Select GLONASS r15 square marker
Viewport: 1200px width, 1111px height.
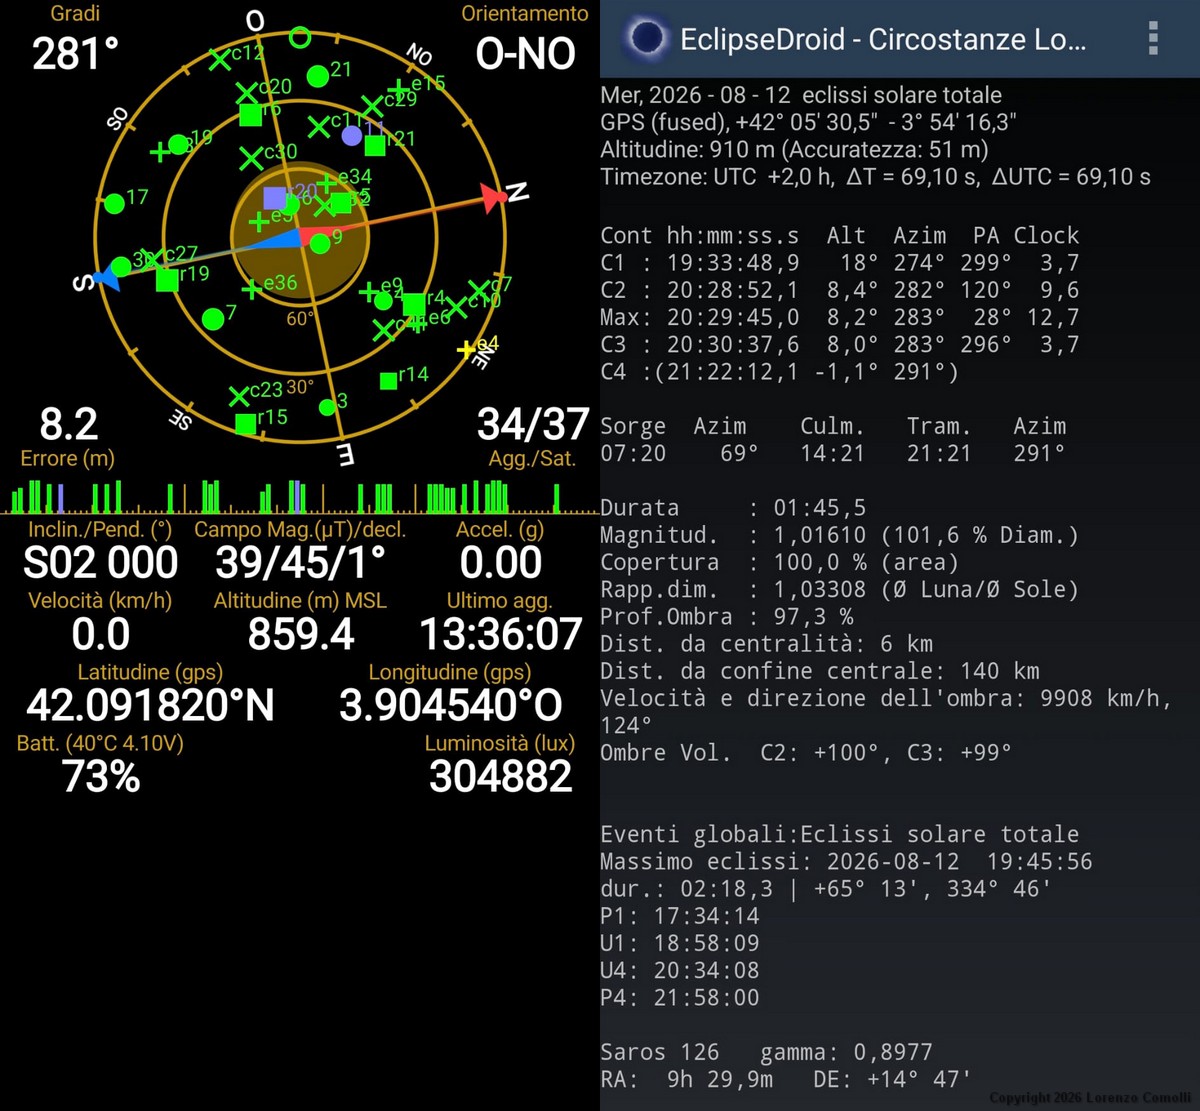tap(245, 424)
